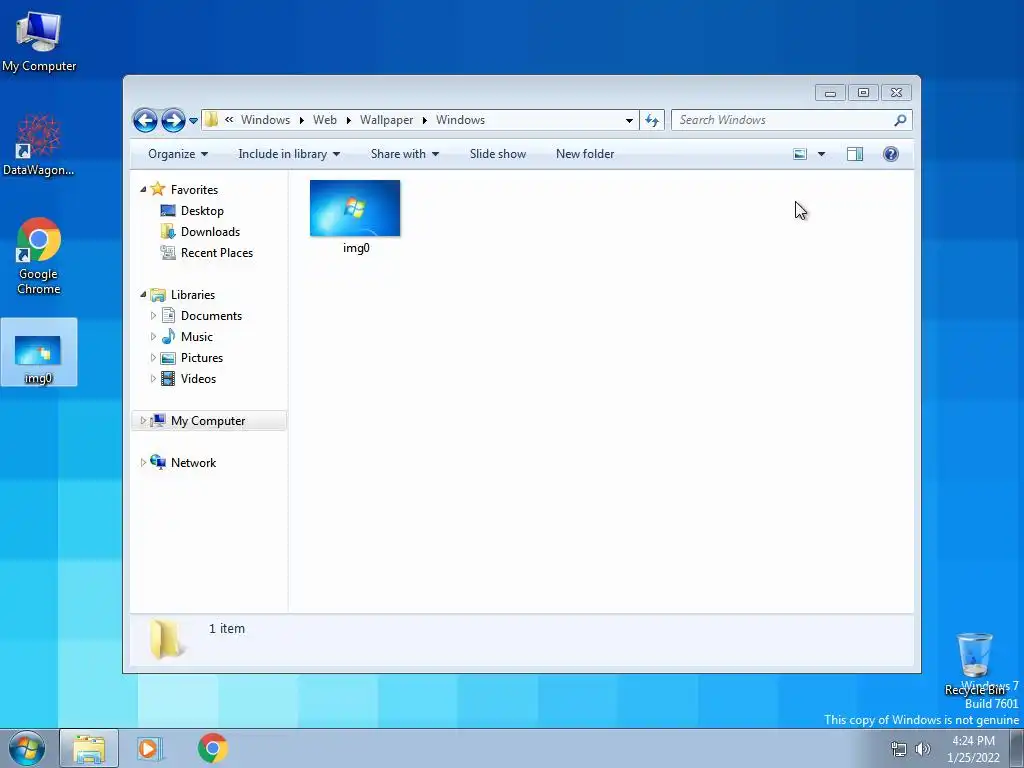
Task: Expand the Music library
Action: click(x=153, y=336)
